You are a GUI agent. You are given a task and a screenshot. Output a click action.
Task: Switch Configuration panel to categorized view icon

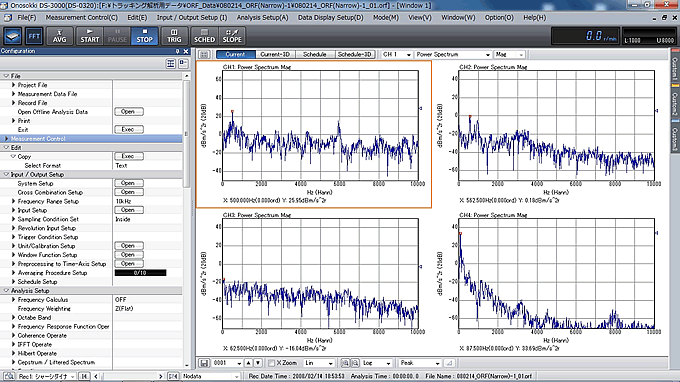point(171,64)
